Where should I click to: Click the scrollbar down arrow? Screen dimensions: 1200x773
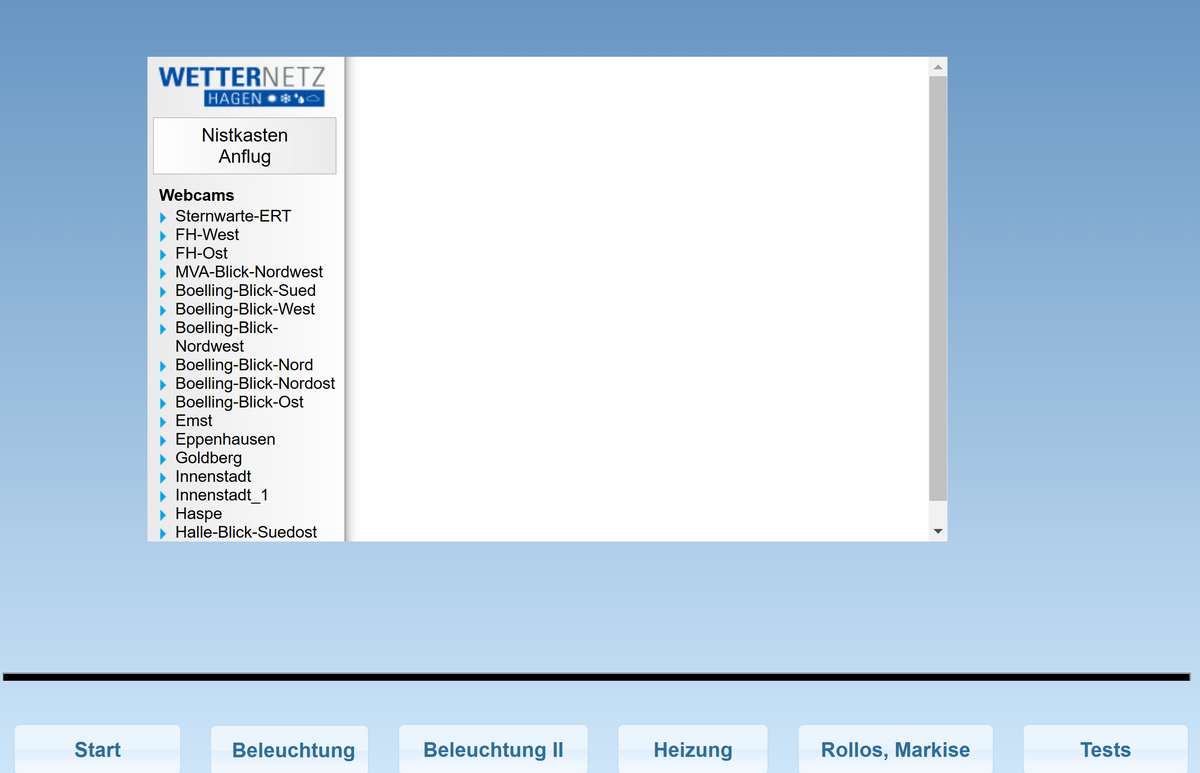pyautogui.click(x=938, y=532)
